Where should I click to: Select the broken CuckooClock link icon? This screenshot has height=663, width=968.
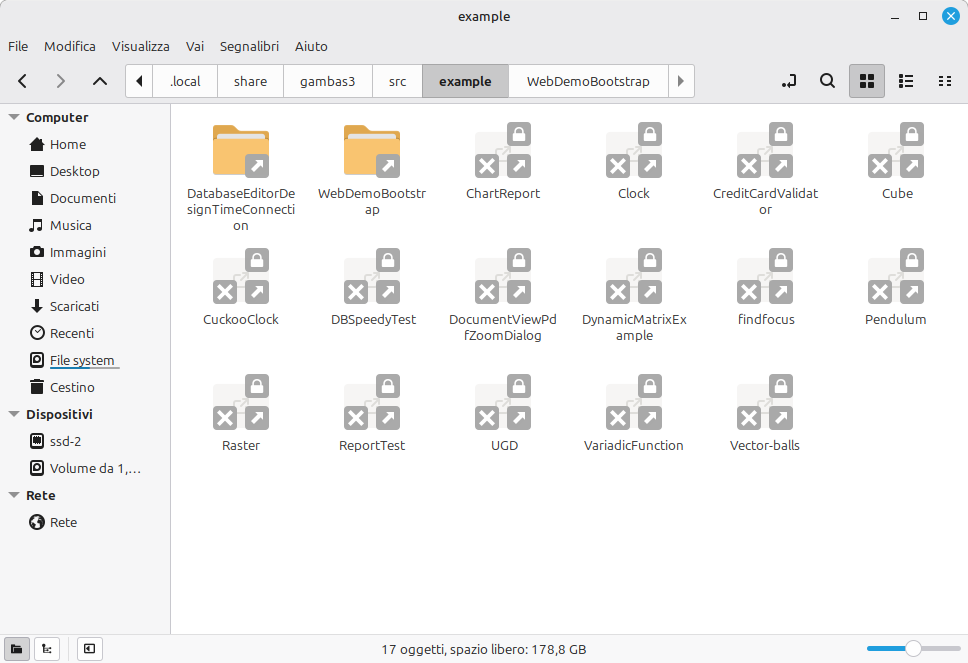(240, 278)
